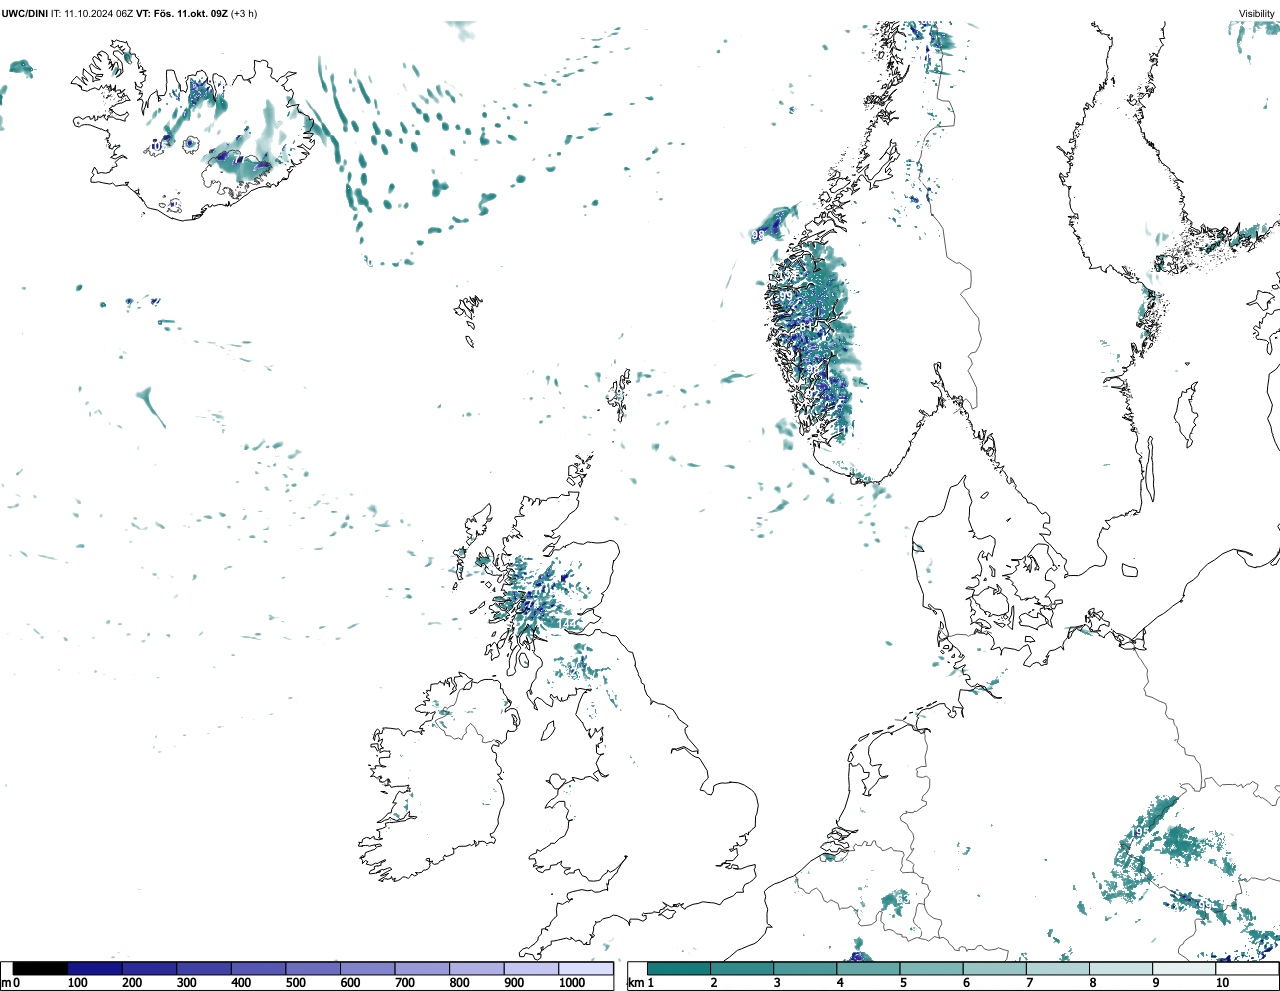Click the black 0–100 m legend swatch
The image size is (1280, 991).
(x=40, y=968)
